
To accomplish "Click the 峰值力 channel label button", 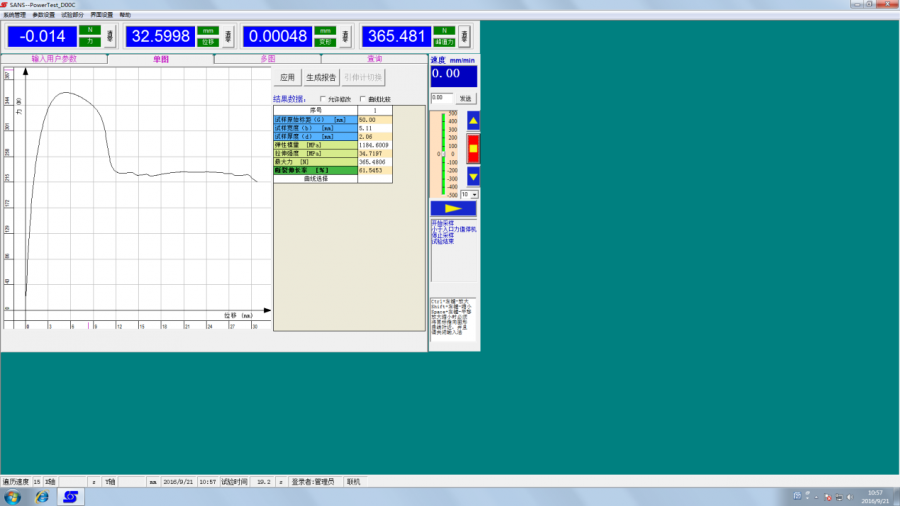I will pyautogui.click(x=444, y=42).
